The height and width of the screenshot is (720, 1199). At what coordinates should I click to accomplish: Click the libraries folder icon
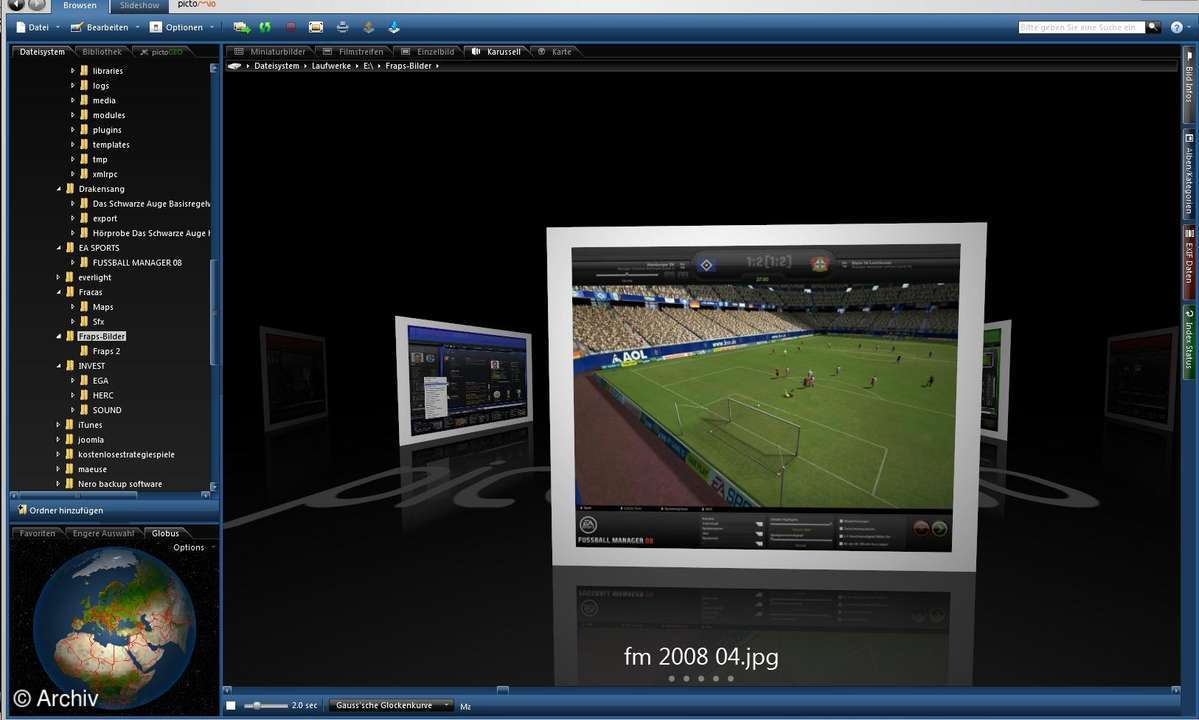pyautogui.click(x=84, y=70)
